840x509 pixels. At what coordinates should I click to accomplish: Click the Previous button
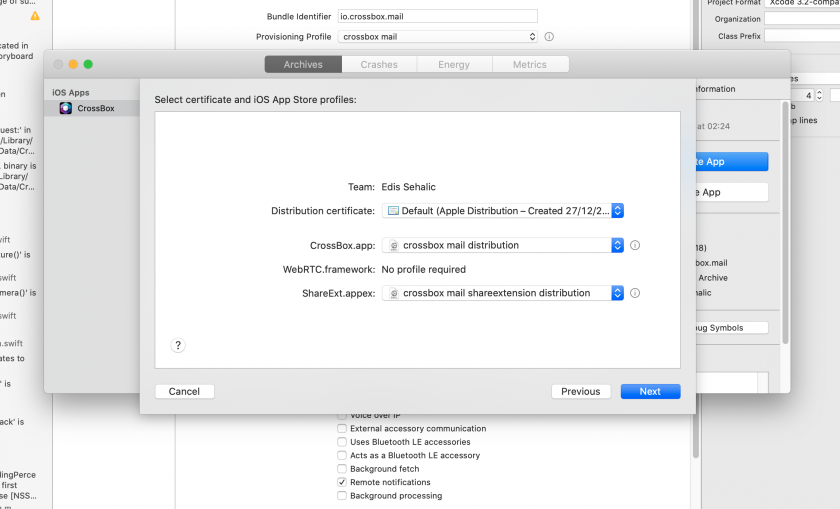pyautogui.click(x=581, y=392)
